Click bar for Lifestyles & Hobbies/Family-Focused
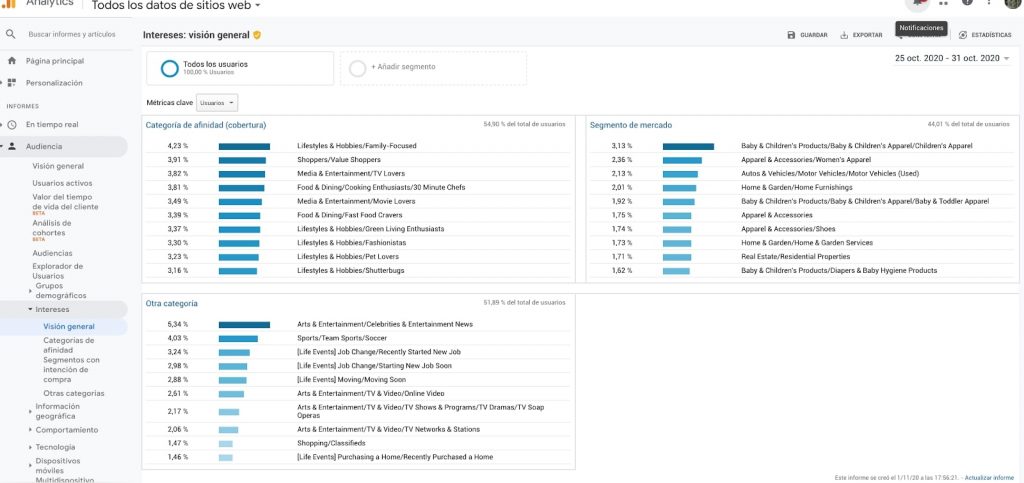Viewport: 1024px width, 483px height. tap(244, 146)
